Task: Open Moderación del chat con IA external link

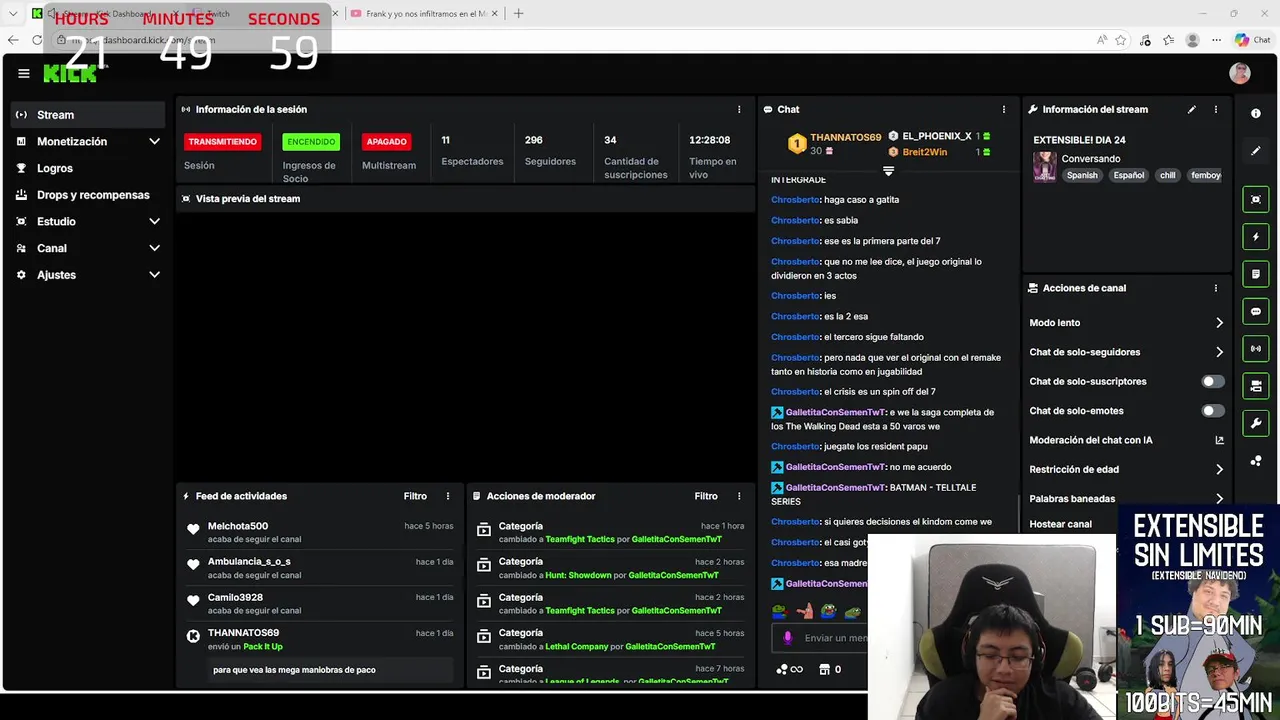Action: pos(1219,440)
